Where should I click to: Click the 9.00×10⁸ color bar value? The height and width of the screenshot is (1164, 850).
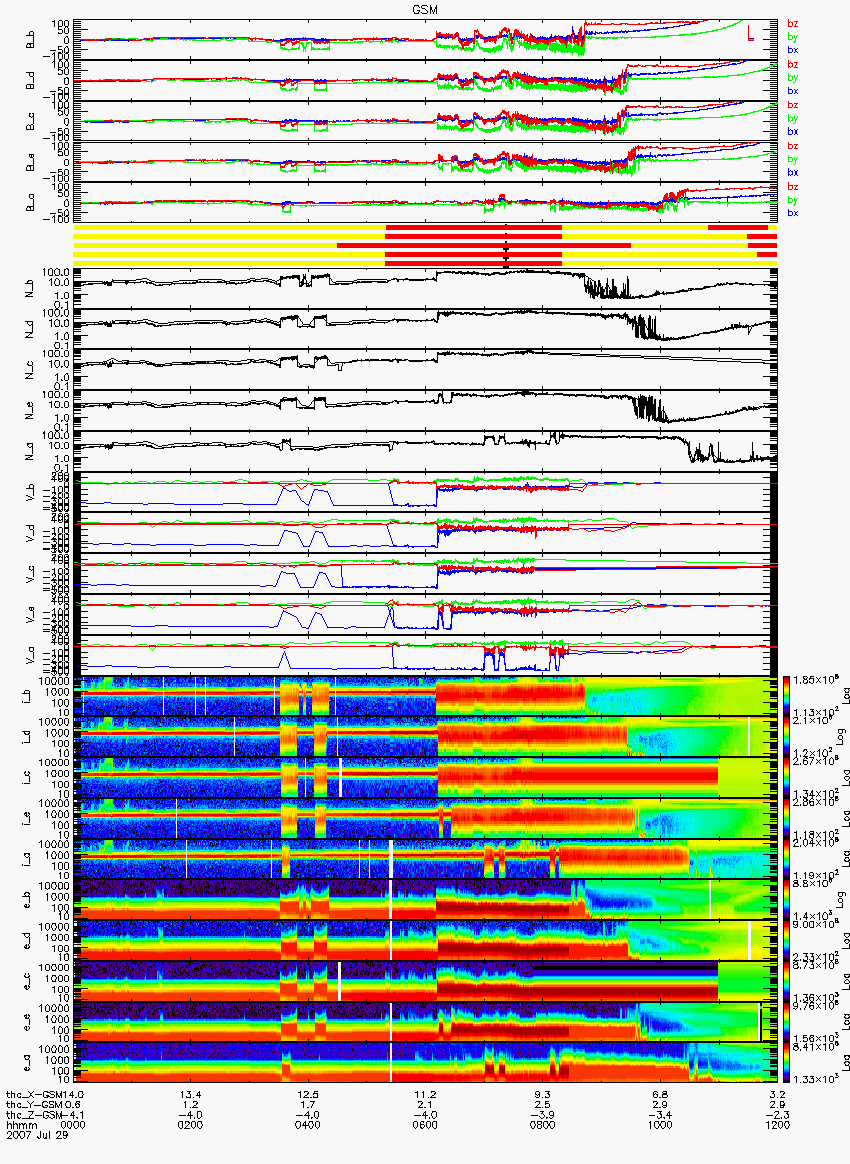pos(814,925)
